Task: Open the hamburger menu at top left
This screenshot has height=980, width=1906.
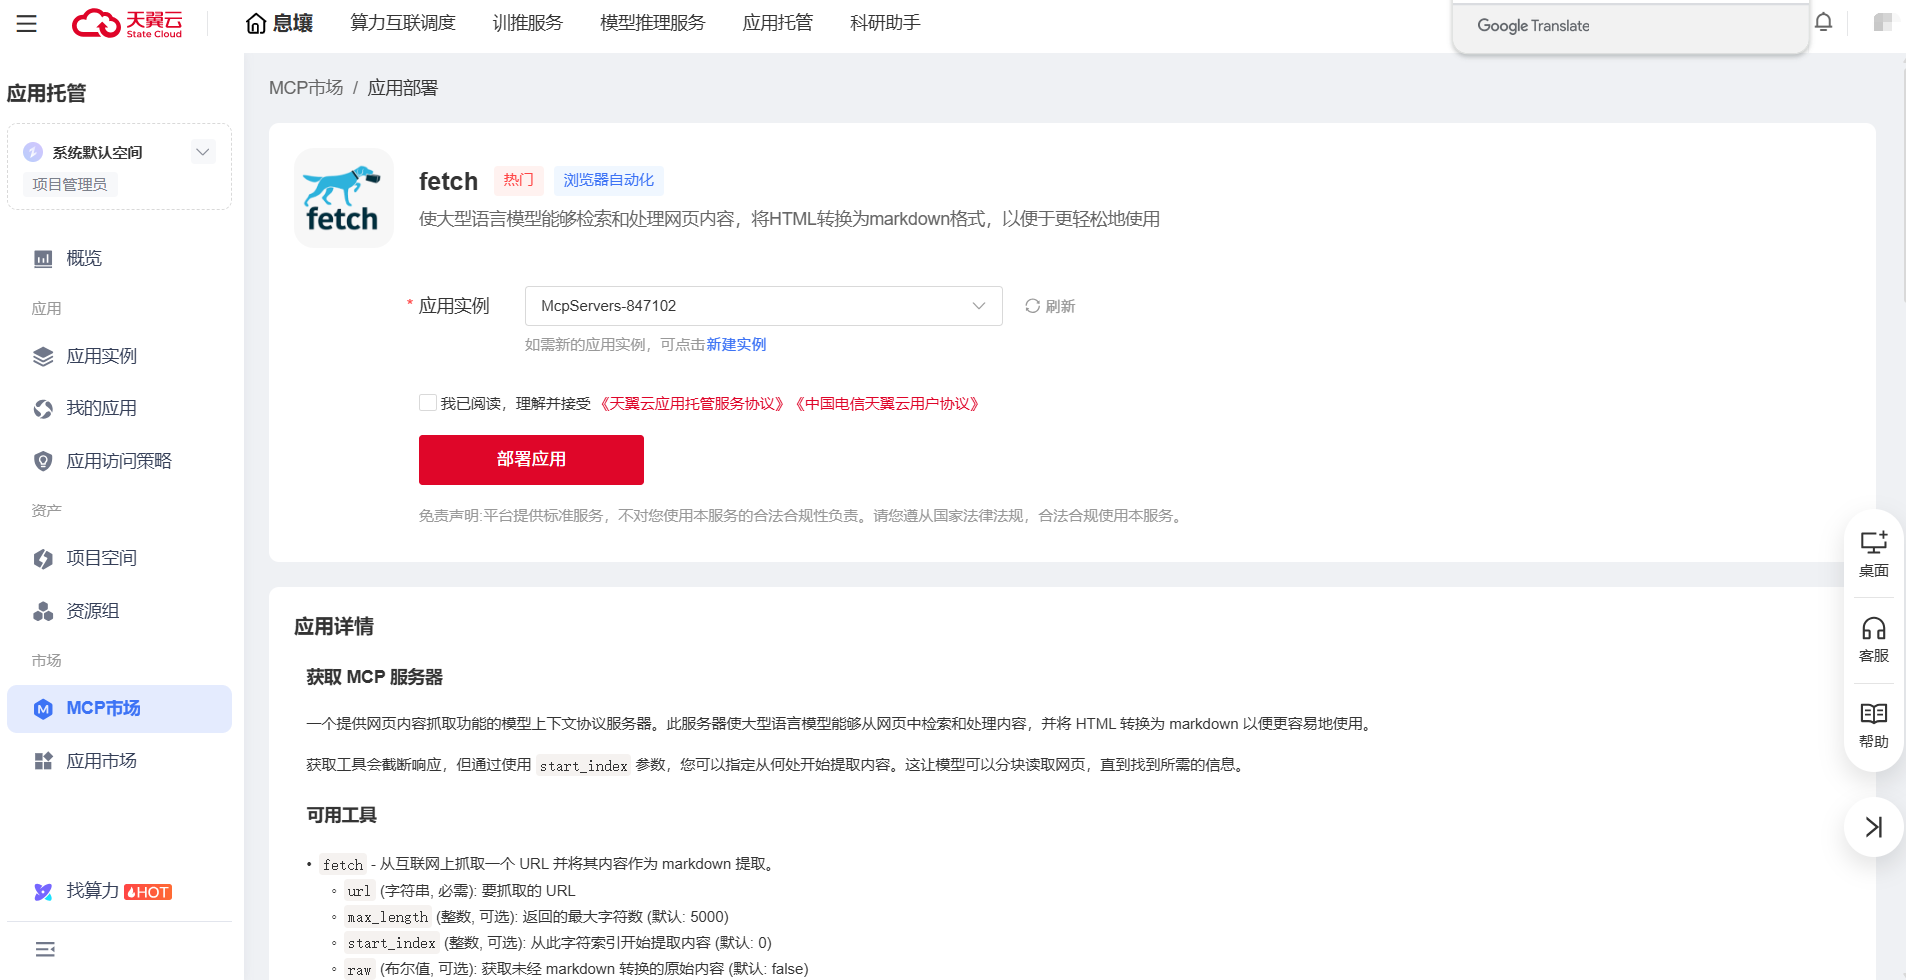Action: pyautogui.click(x=27, y=23)
